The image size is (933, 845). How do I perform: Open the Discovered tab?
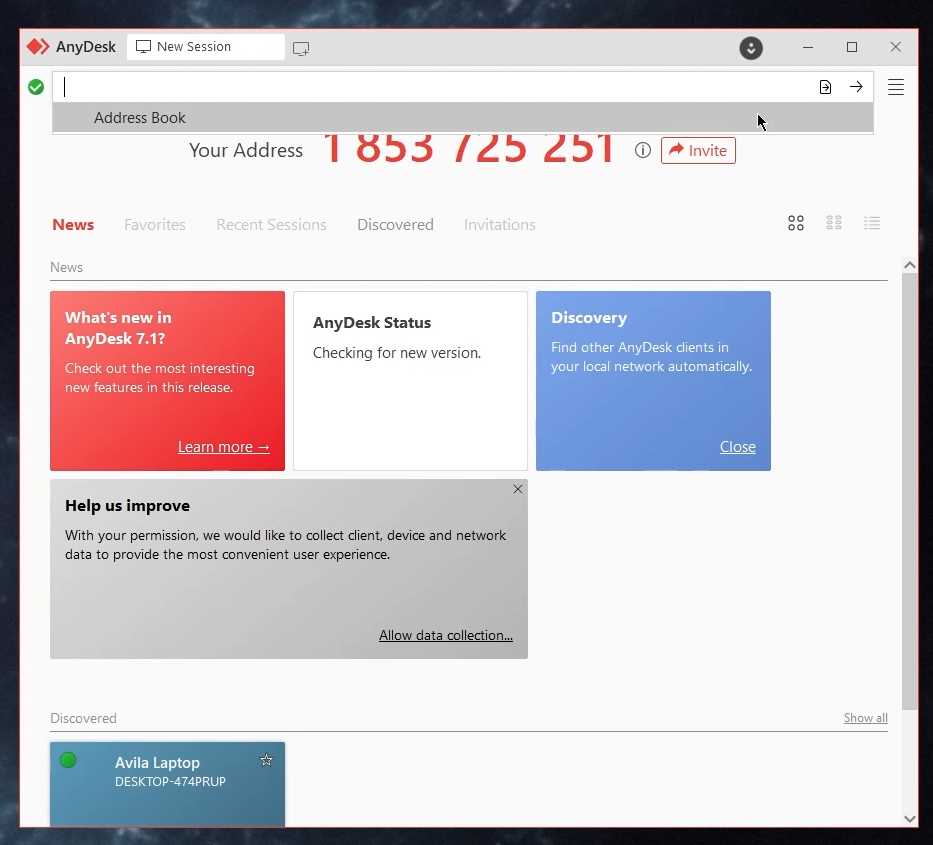coord(395,224)
